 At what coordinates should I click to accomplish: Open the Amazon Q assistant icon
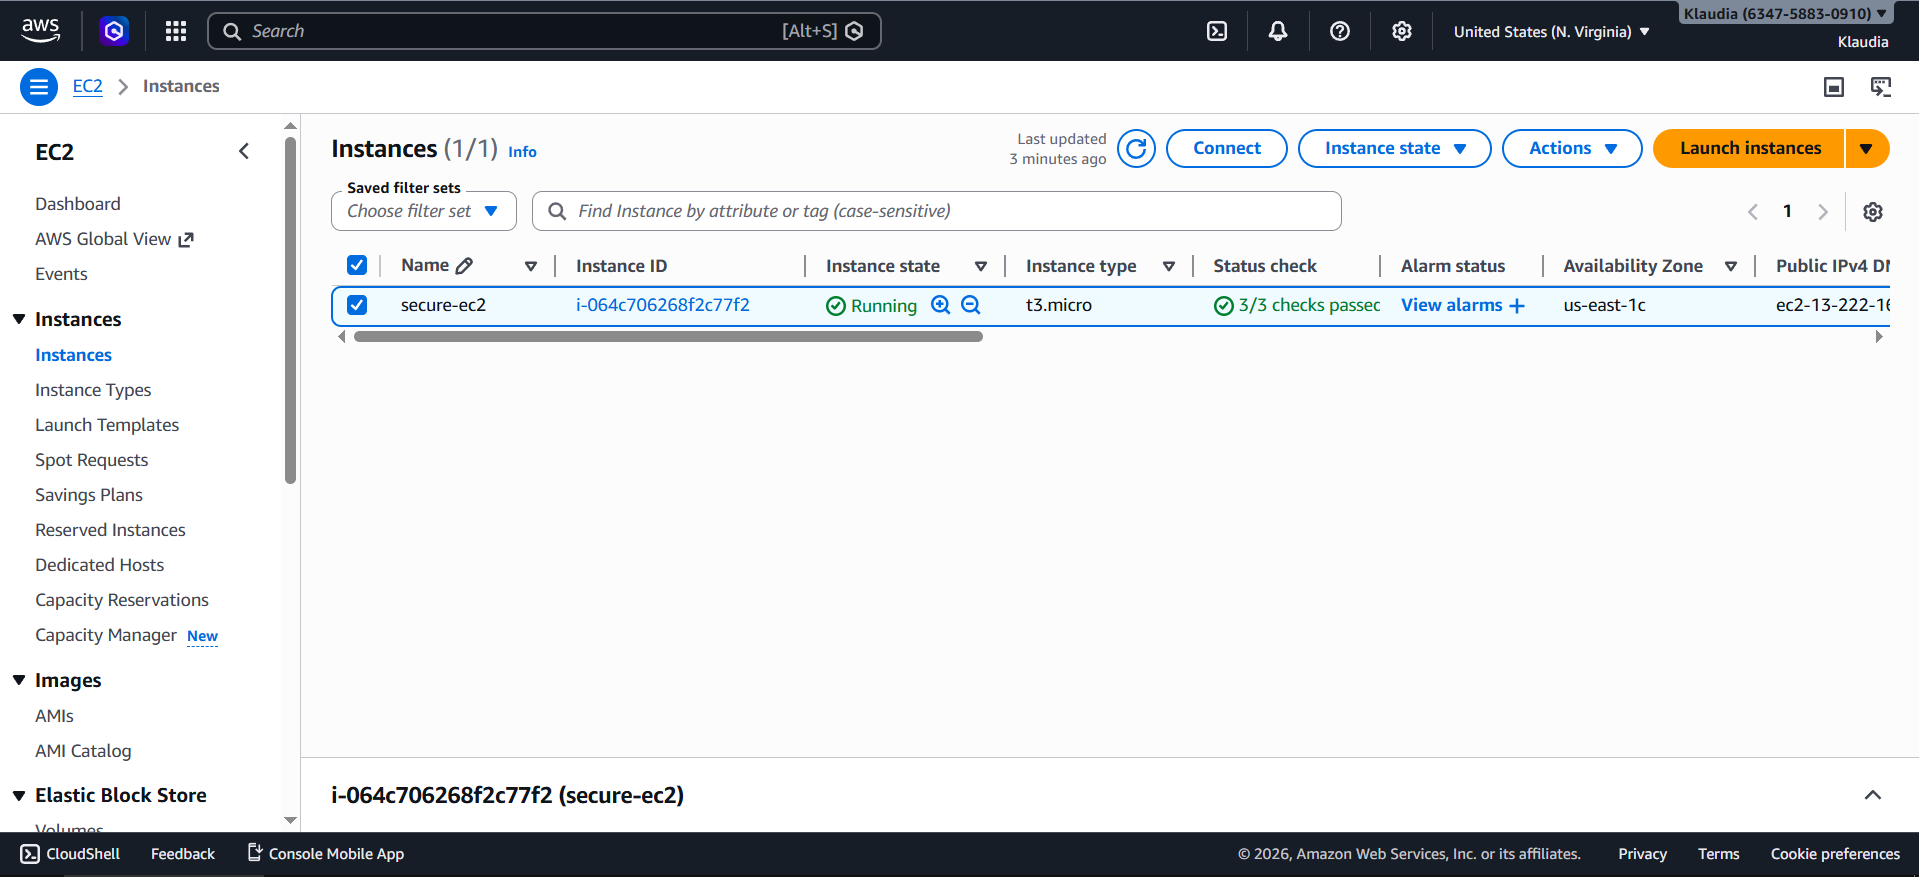coord(114,31)
